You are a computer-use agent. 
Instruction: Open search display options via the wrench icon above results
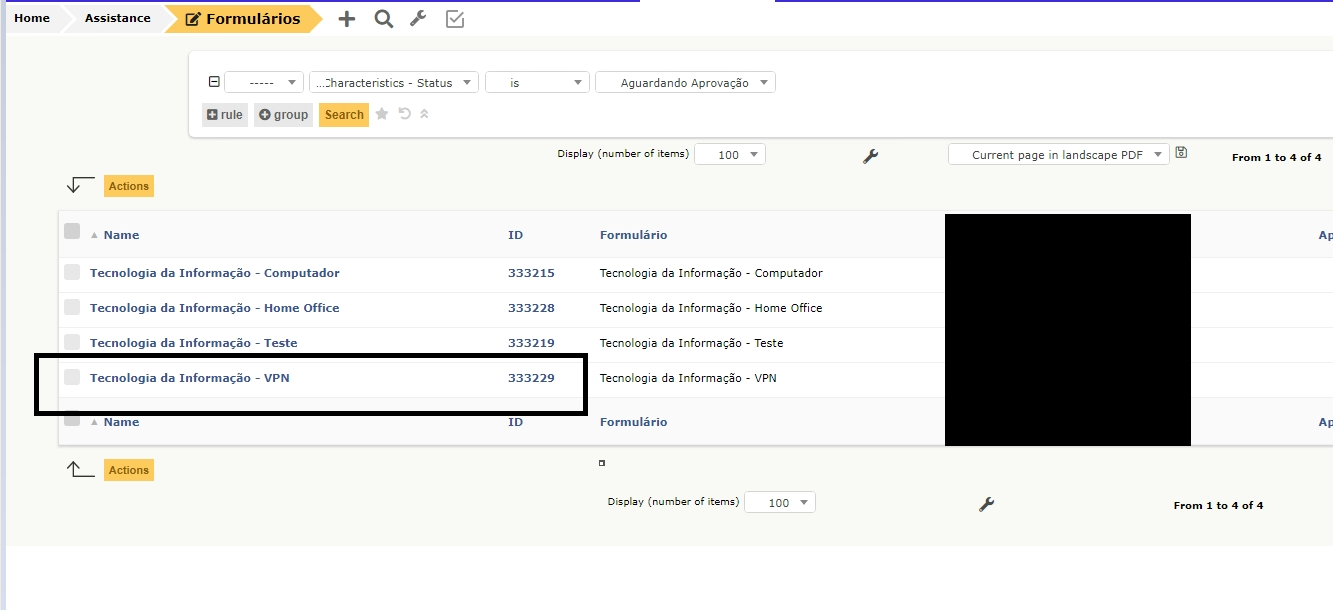(872, 156)
